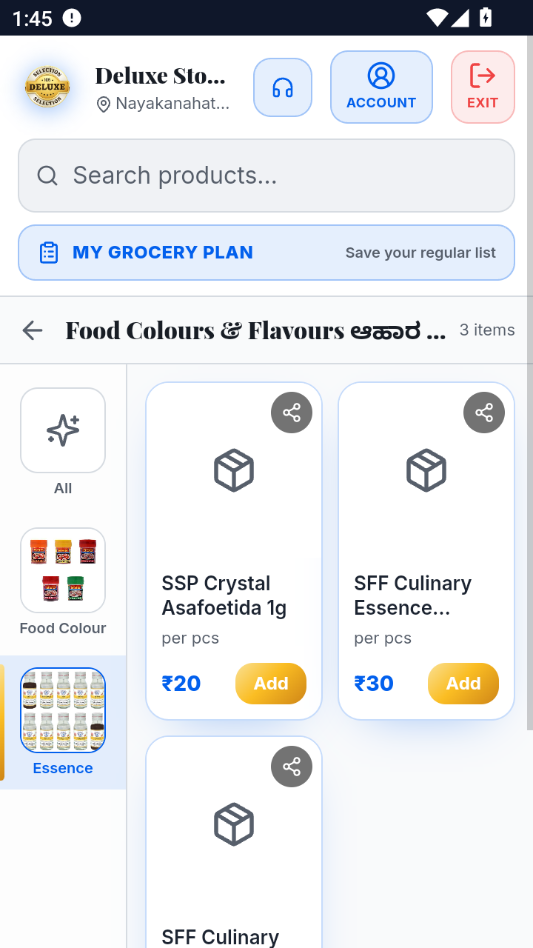Viewport: 533px width, 948px height.
Task: Open the Account profile
Action: (x=381, y=87)
